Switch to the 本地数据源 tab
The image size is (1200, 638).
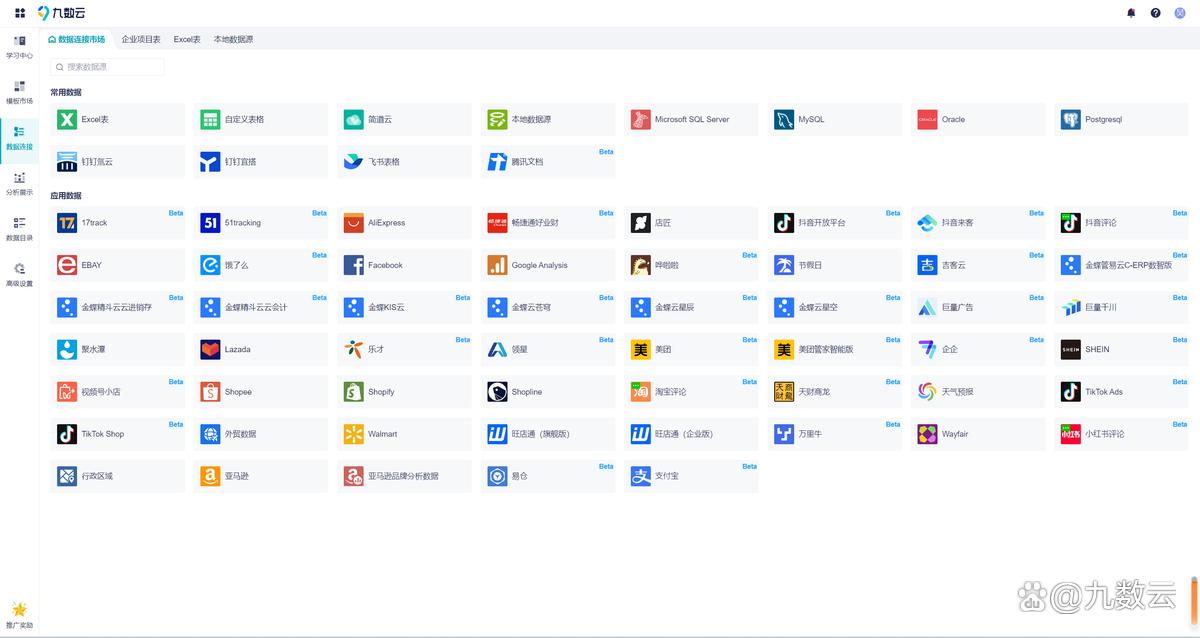(233, 39)
